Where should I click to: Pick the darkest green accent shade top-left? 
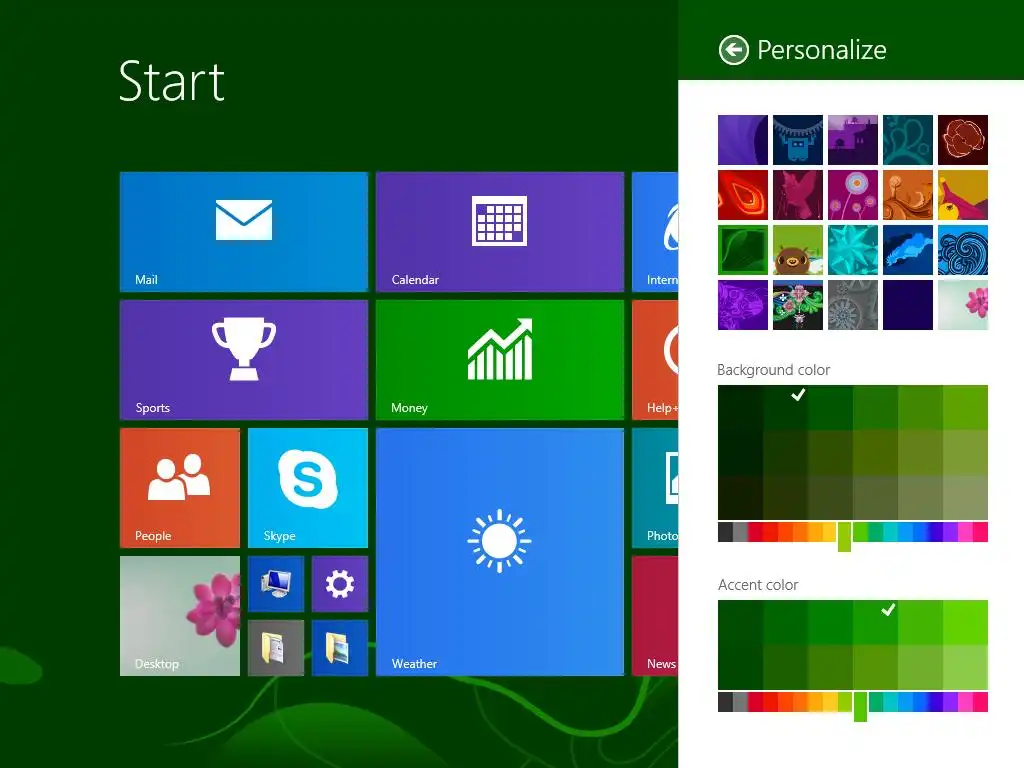[x=740, y=622]
